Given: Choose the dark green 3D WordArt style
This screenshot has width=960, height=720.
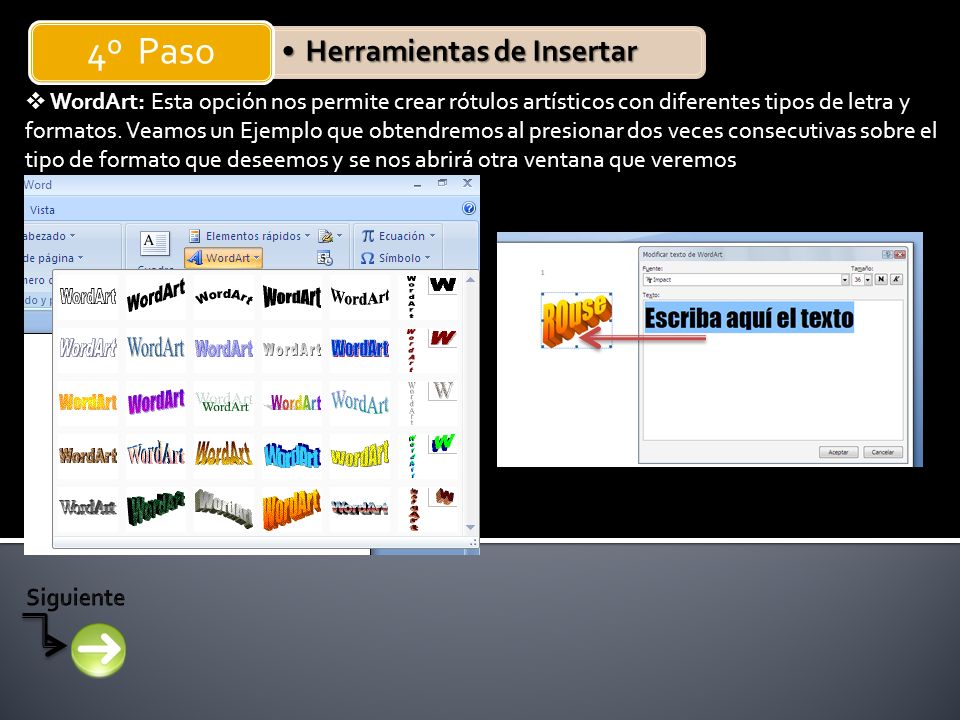Looking at the screenshot, I should point(156,508).
